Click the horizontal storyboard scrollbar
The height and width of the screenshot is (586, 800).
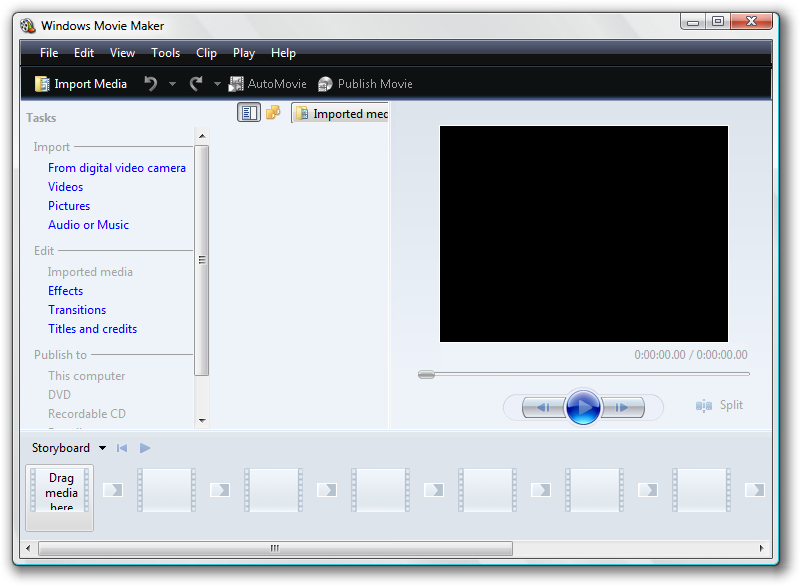273,548
